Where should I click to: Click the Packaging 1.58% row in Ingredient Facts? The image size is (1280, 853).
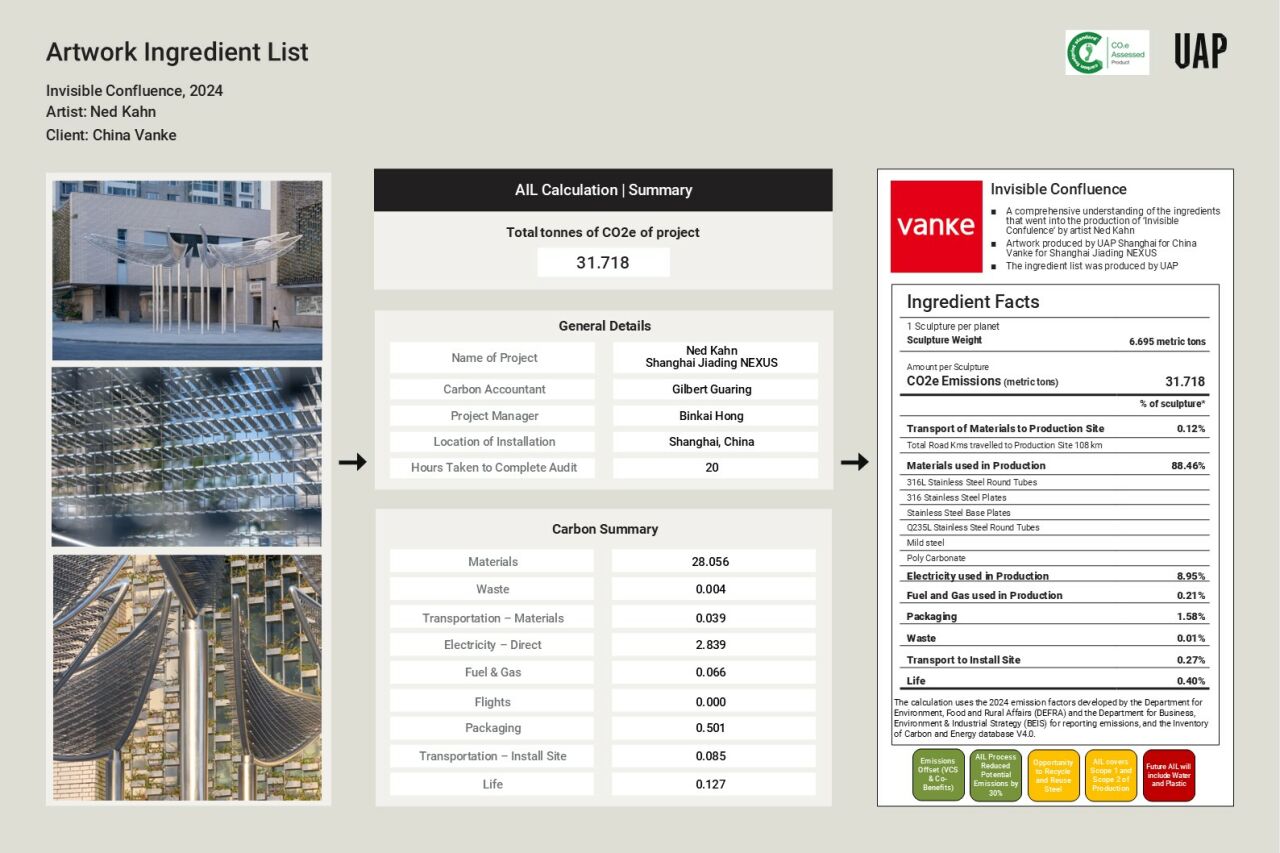[1055, 617]
